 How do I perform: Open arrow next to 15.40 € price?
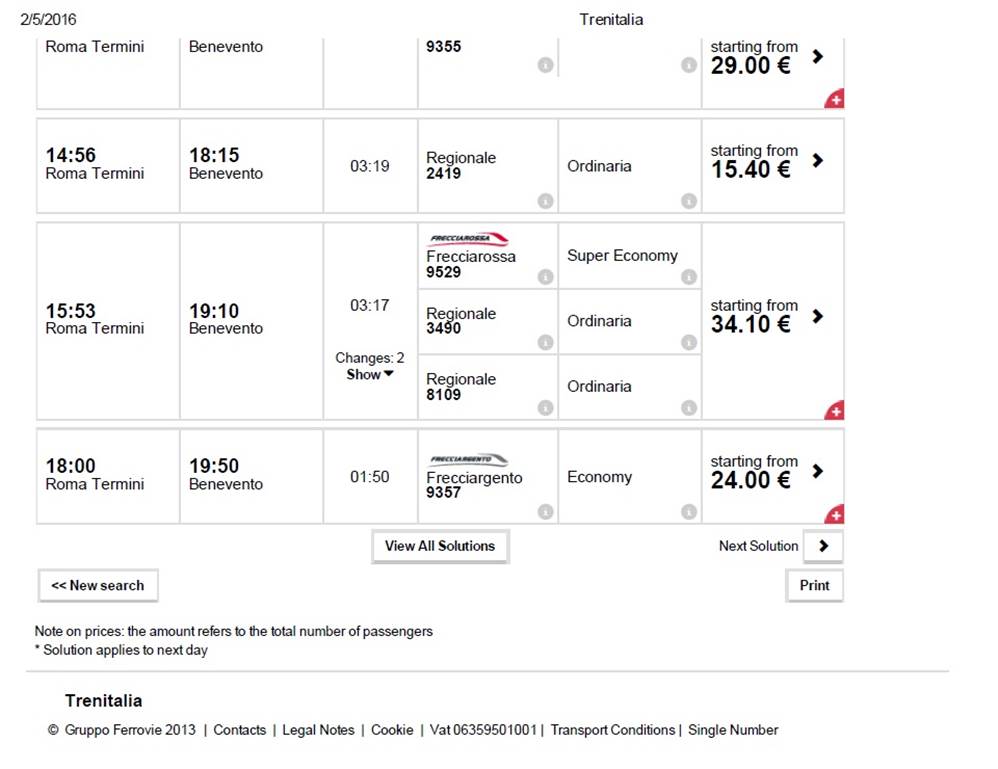pyautogui.click(x=818, y=160)
